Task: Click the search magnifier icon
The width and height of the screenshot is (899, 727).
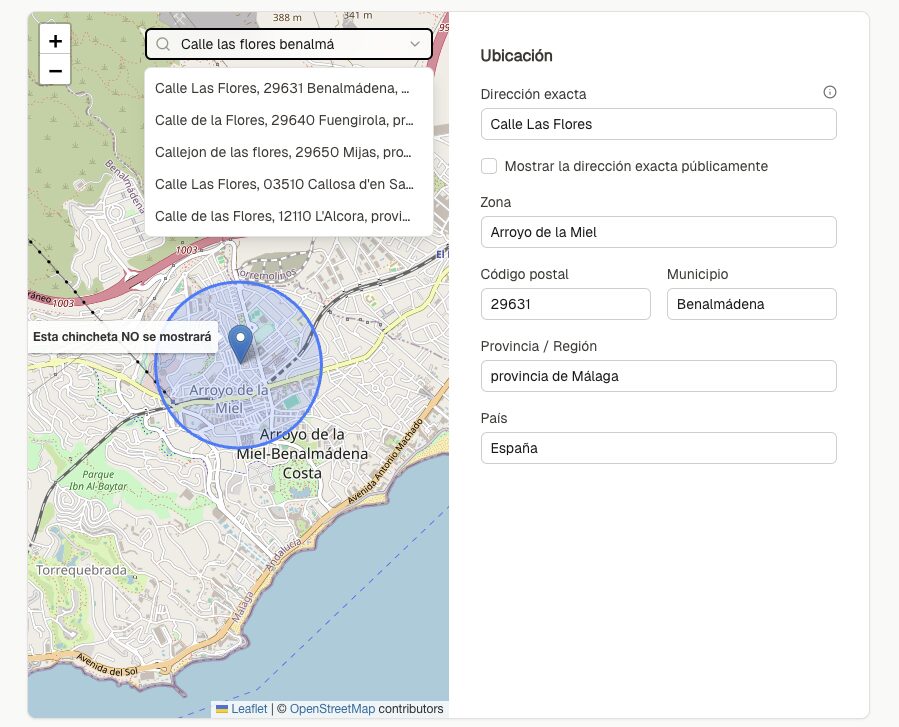Action: tap(163, 44)
